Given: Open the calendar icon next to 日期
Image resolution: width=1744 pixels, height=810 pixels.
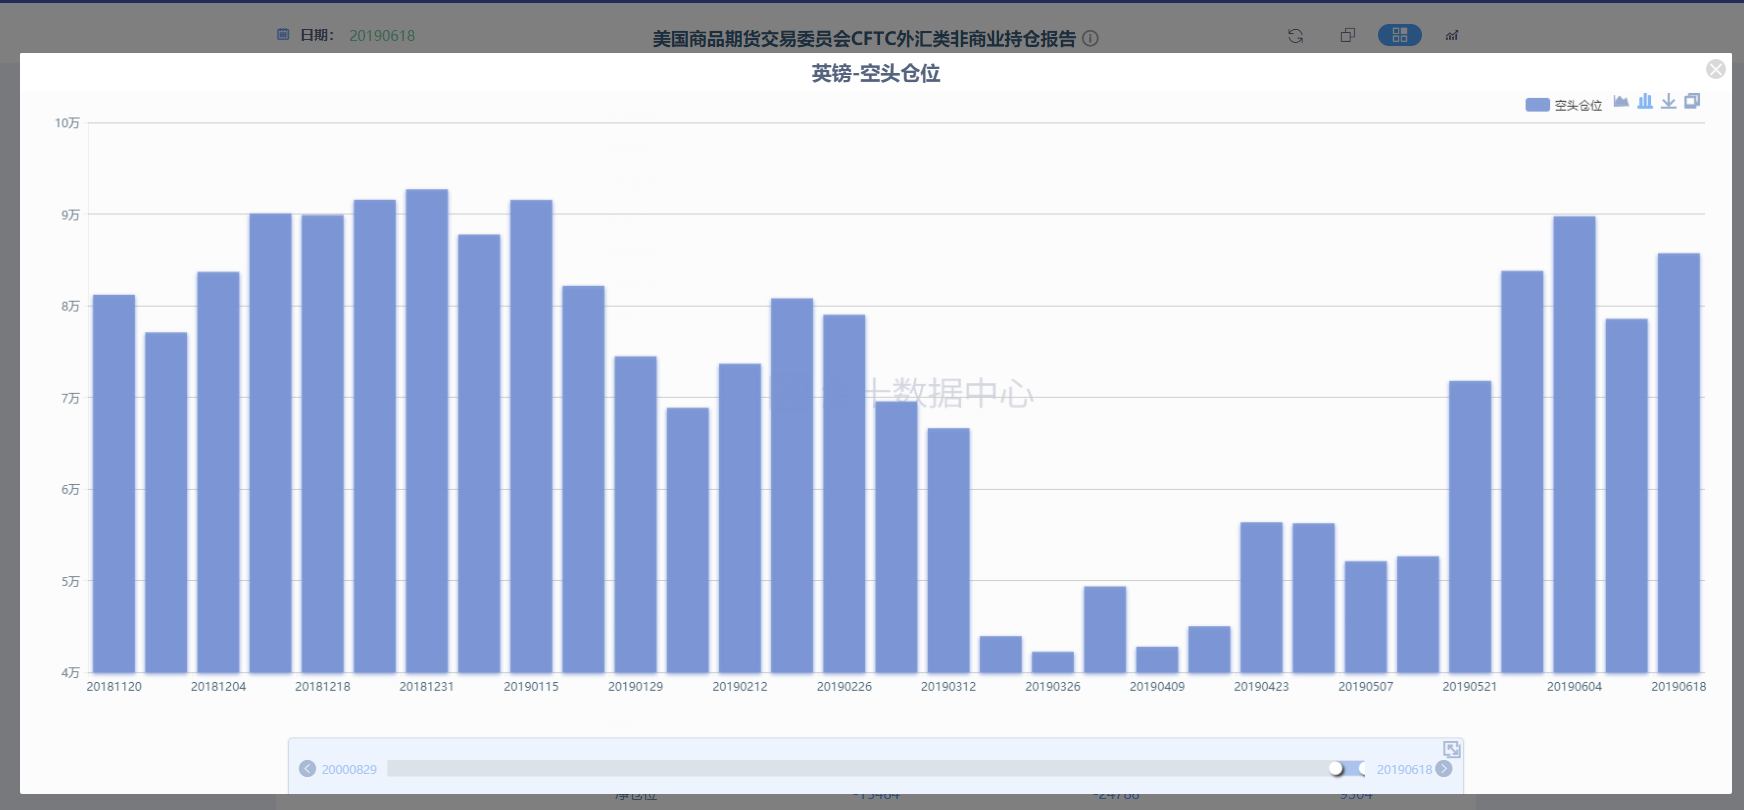Looking at the screenshot, I should [283, 35].
